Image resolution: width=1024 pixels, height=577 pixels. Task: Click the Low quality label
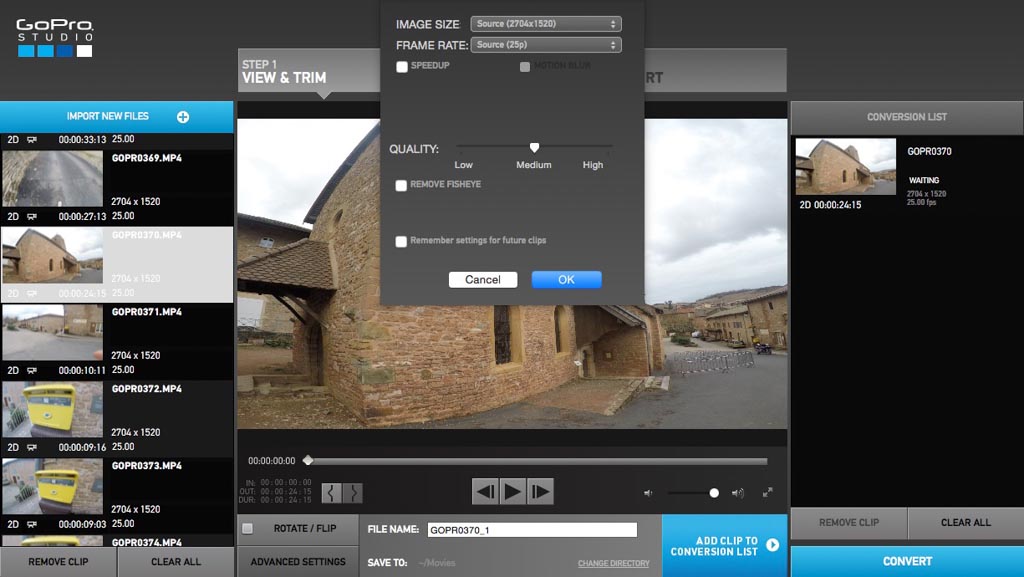[464, 165]
